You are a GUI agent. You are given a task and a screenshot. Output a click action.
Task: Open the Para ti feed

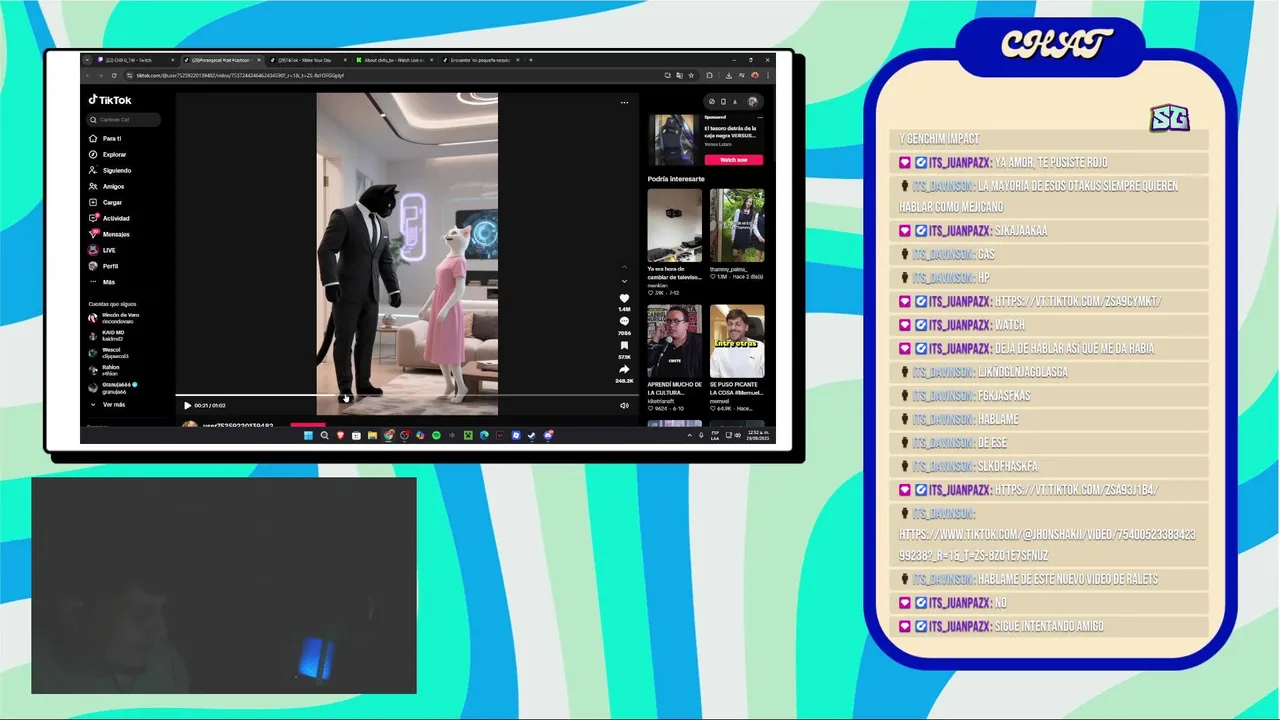click(x=105, y=138)
